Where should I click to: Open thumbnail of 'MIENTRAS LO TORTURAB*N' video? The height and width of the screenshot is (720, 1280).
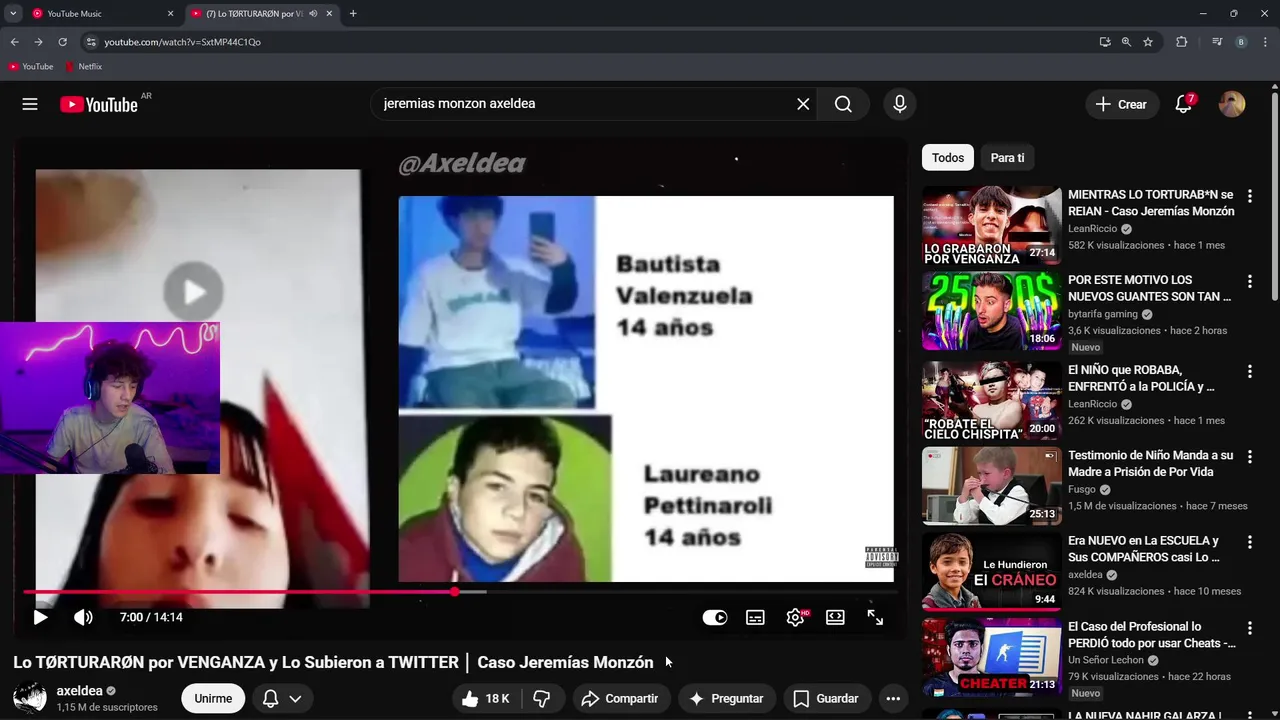(992, 225)
